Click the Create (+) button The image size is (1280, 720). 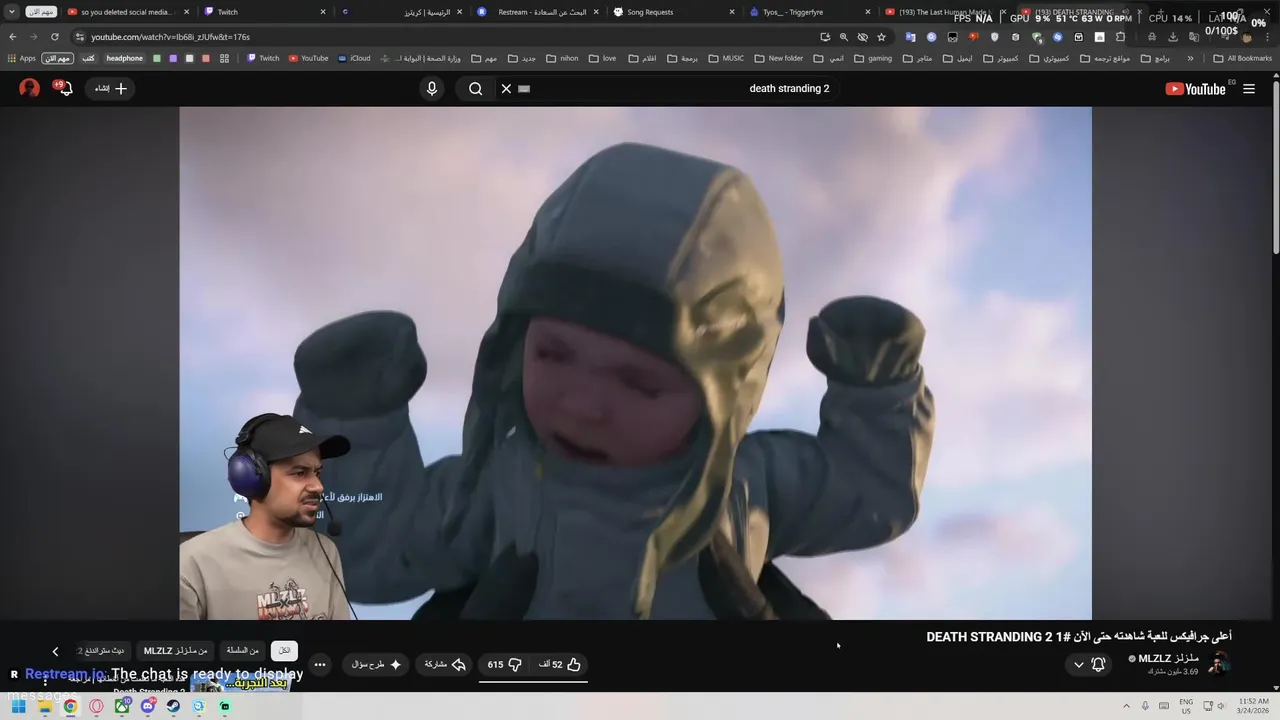111,89
